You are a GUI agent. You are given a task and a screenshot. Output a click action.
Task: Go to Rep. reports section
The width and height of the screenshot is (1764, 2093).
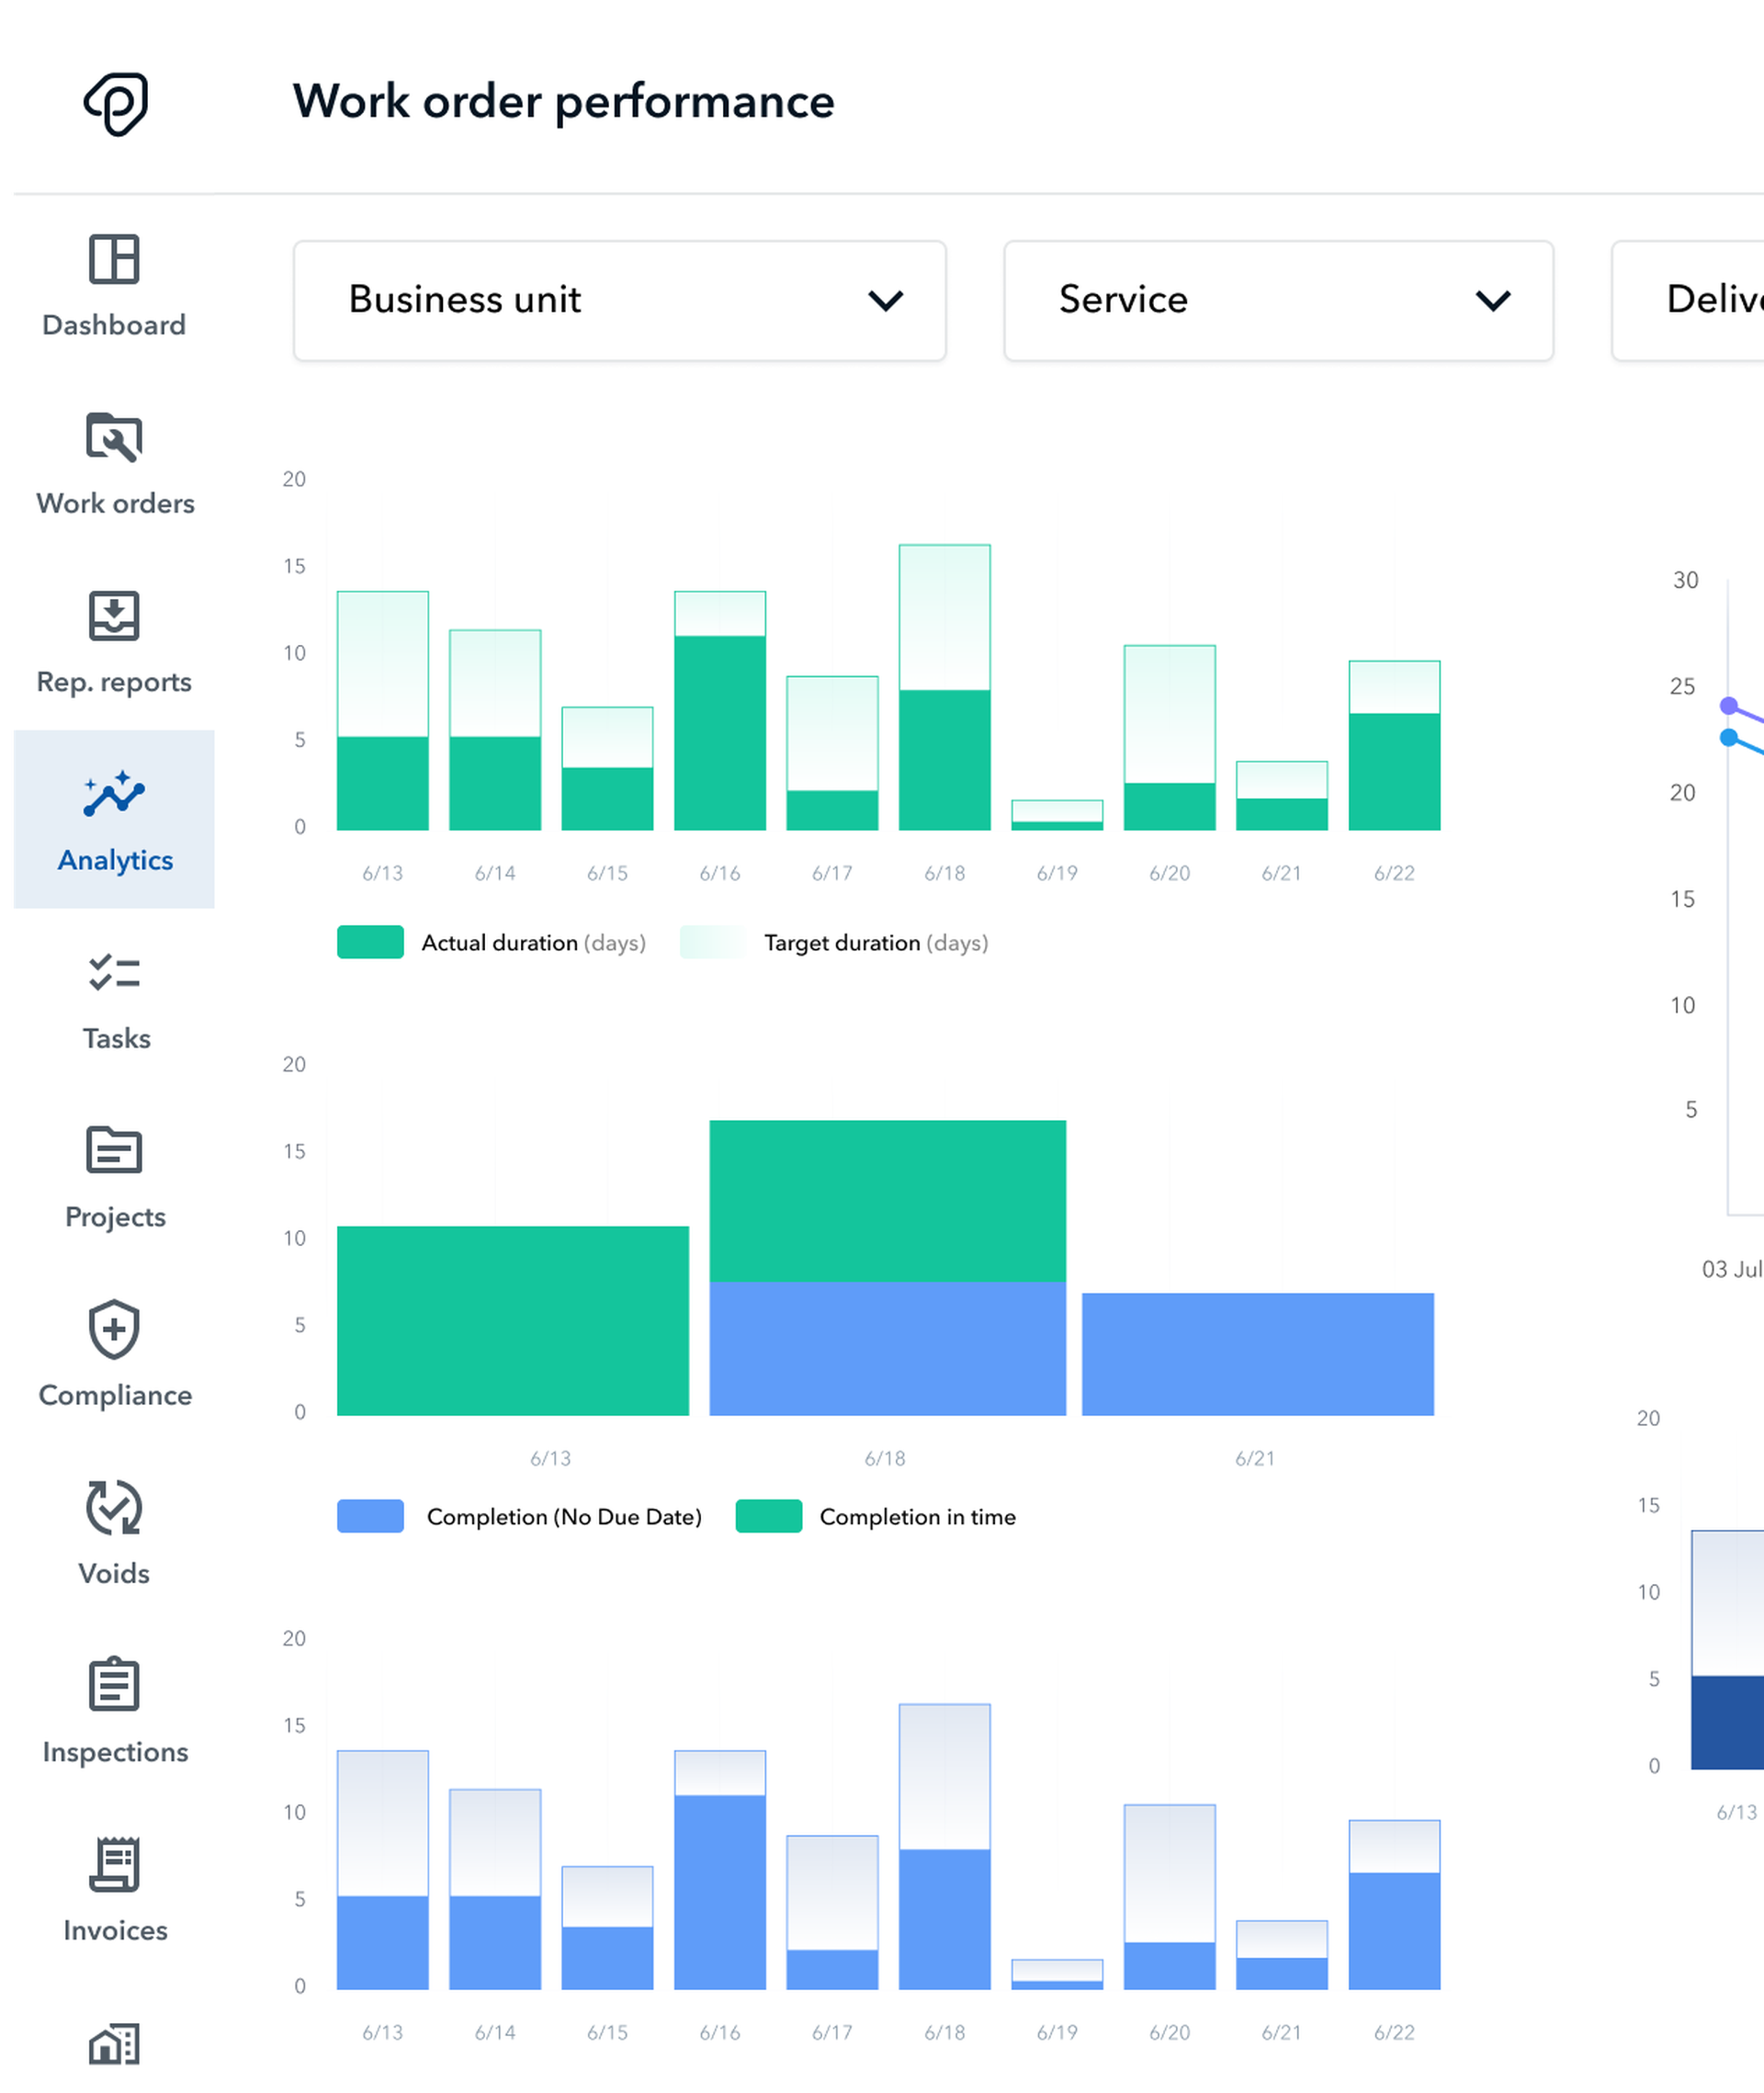[114, 616]
